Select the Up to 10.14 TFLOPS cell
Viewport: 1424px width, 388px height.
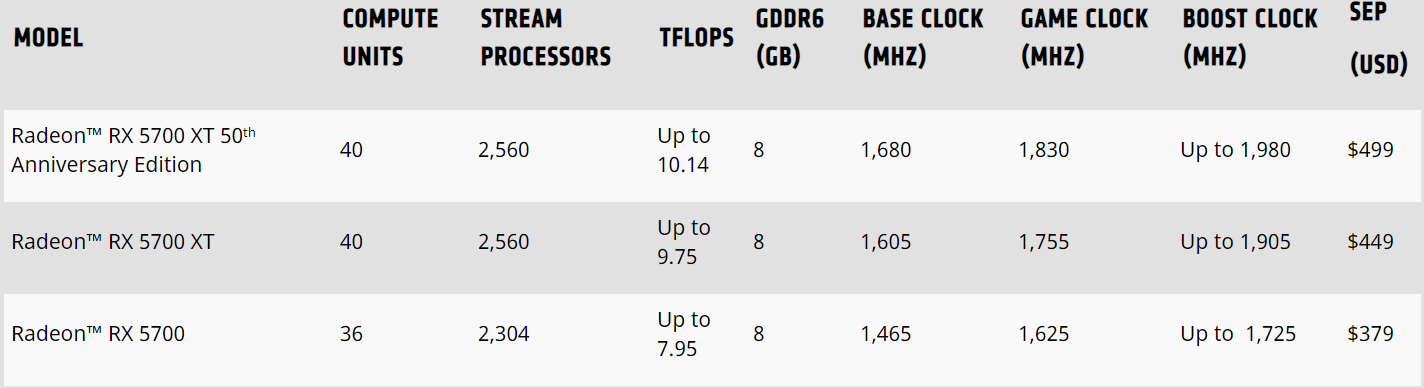[x=684, y=150]
